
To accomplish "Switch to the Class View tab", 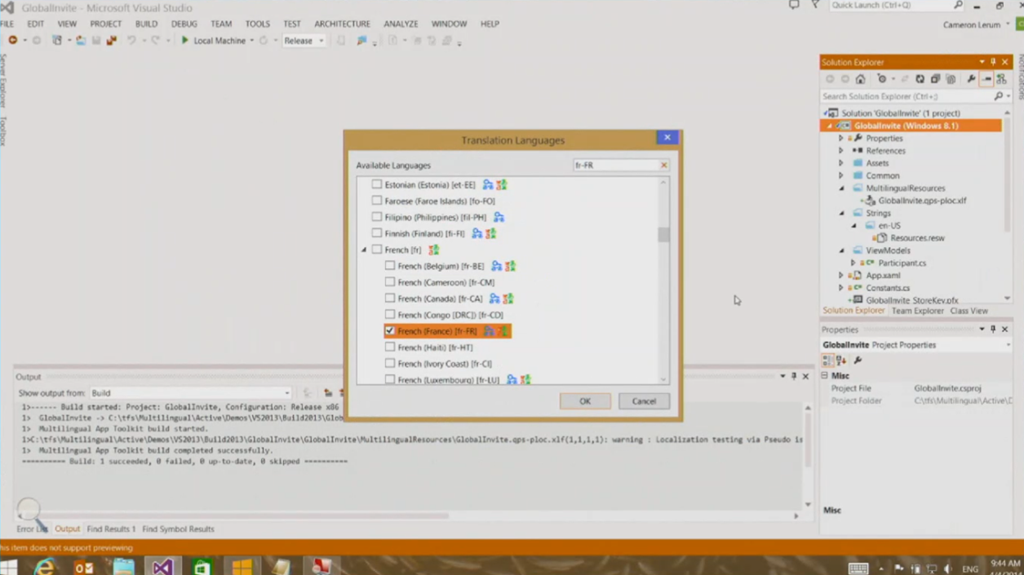I will [969, 311].
